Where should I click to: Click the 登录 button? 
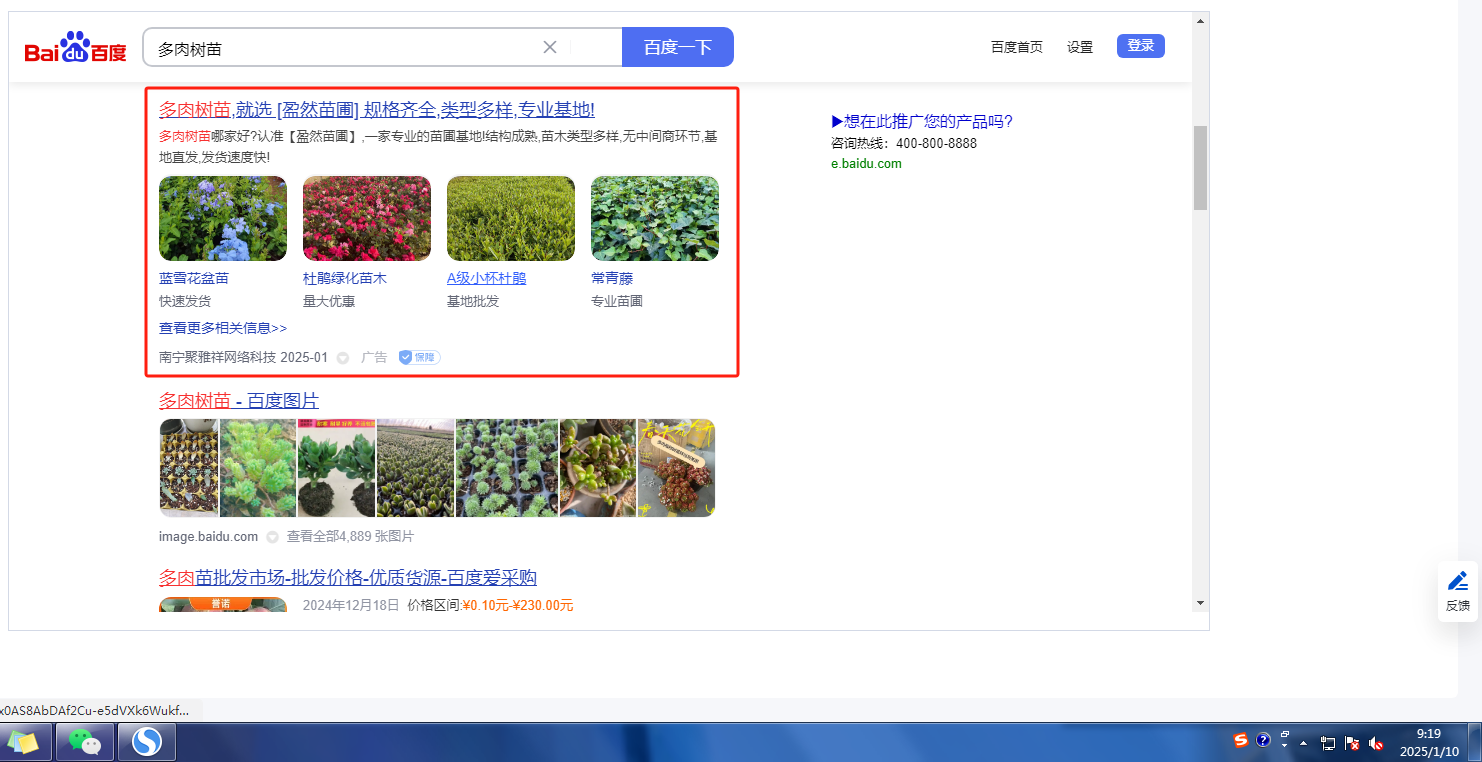pos(1141,45)
